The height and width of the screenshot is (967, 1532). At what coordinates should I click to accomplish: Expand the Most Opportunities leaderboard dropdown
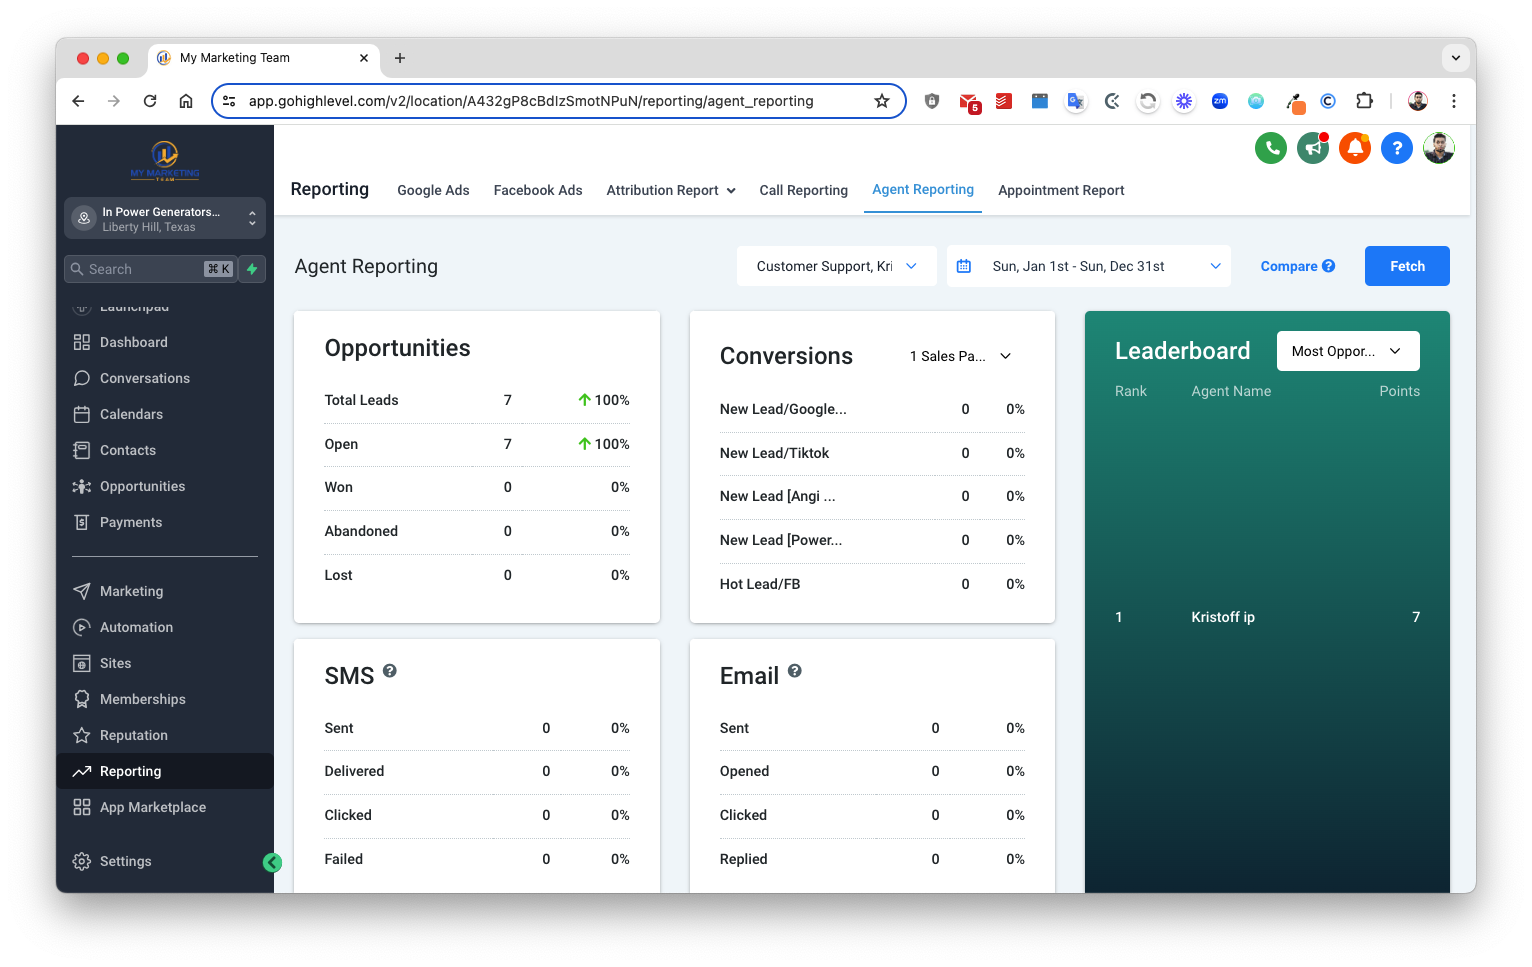tap(1347, 351)
